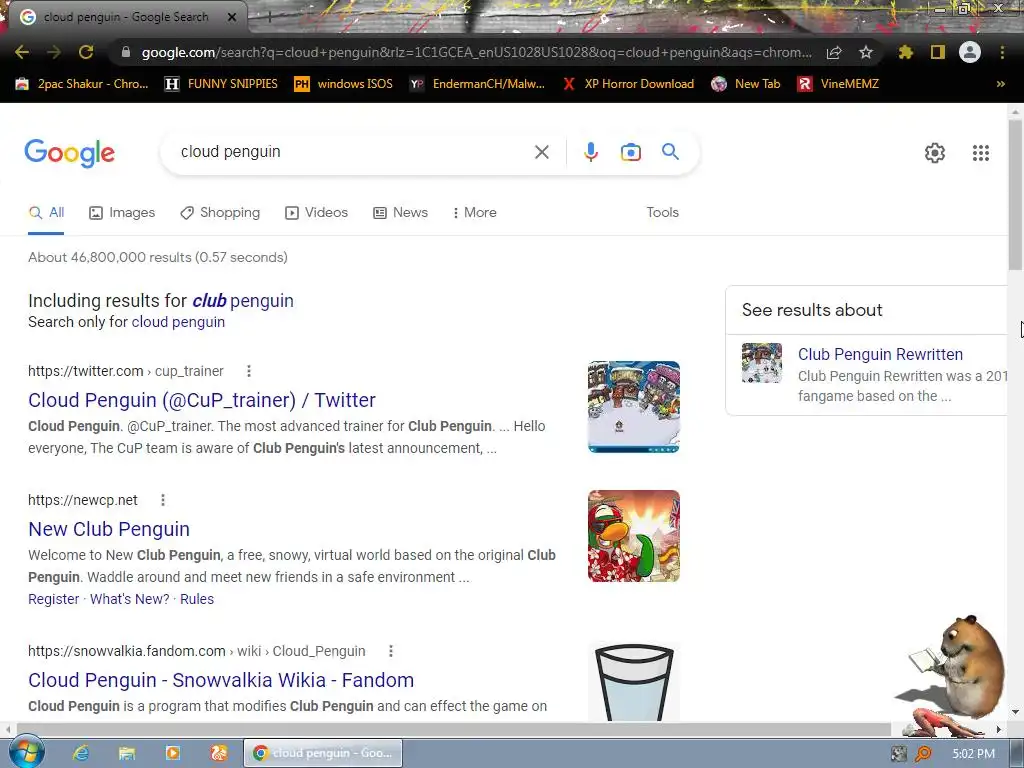Open options for snowvalkia fandom result
Image resolution: width=1024 pixels, height=768 pixels.
(x=391, y=651)
